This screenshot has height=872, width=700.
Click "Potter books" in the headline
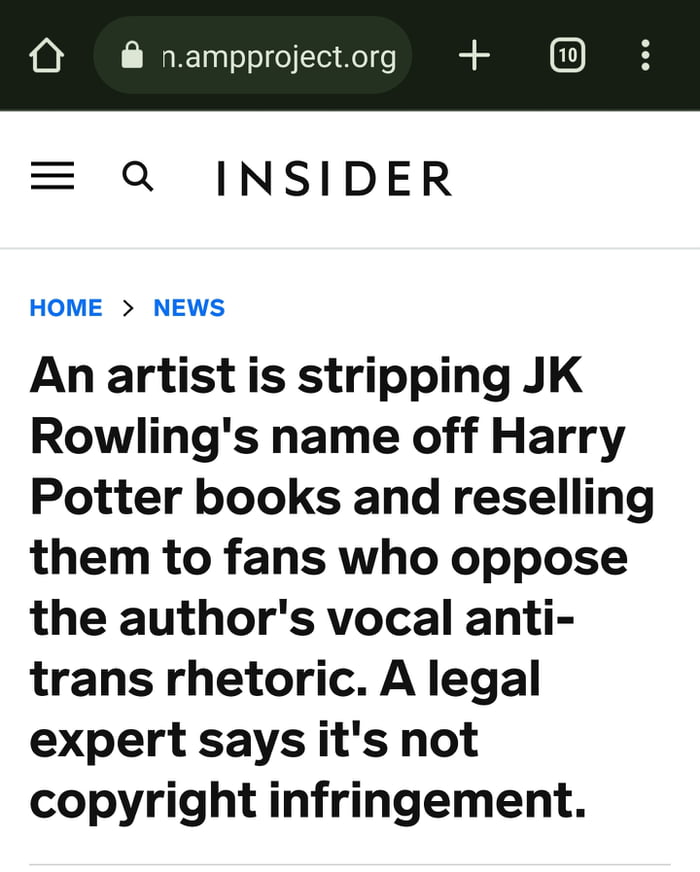pyautogui.click(x=174, y=498)
